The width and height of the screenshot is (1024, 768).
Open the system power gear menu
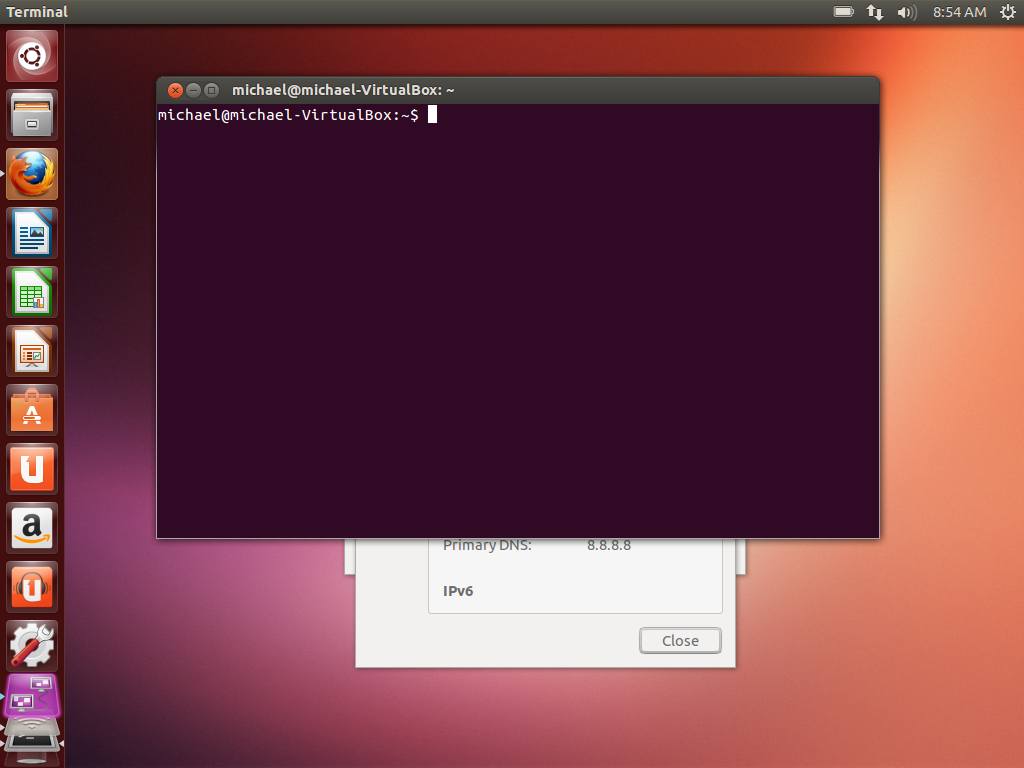[1006, 12]
